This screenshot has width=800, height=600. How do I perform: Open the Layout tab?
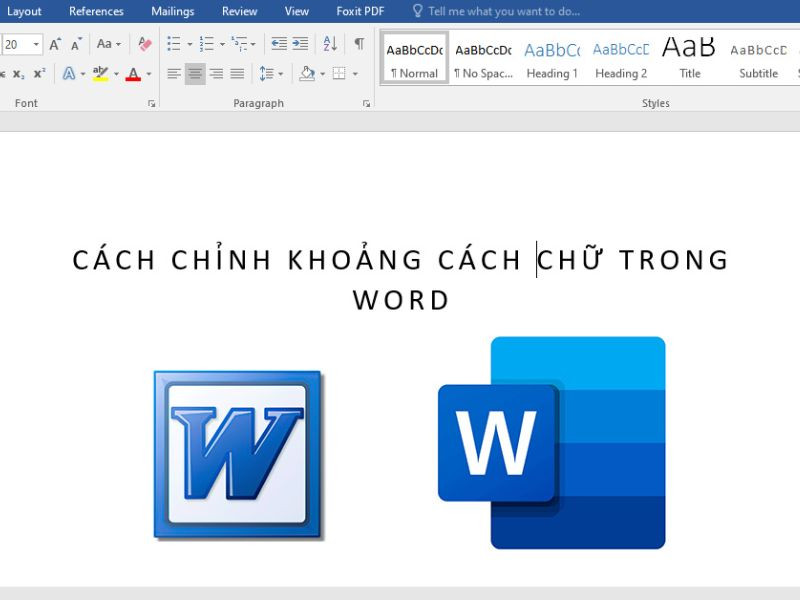click(x=22, y=11)
